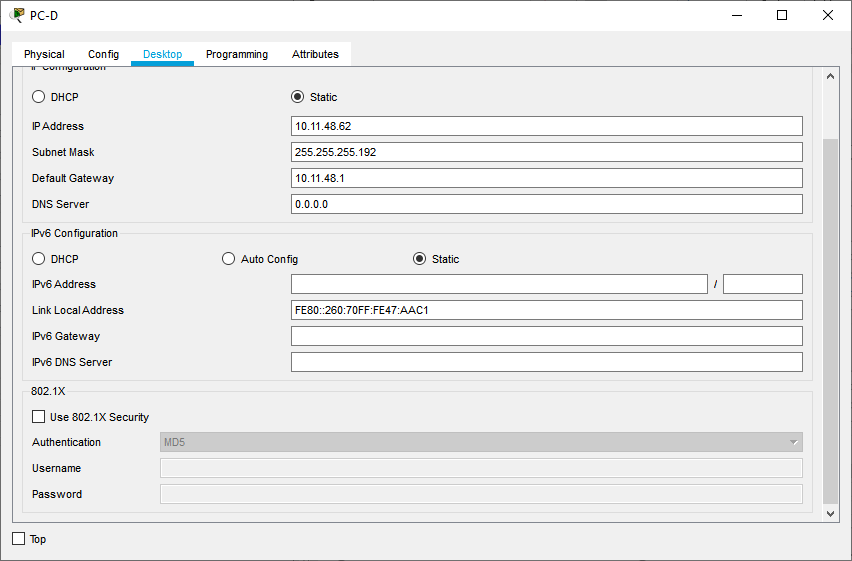852x561 pixels.
Task: Select Auto Config for IPv6
Action: pyautogui.click(x=229, y=259)
